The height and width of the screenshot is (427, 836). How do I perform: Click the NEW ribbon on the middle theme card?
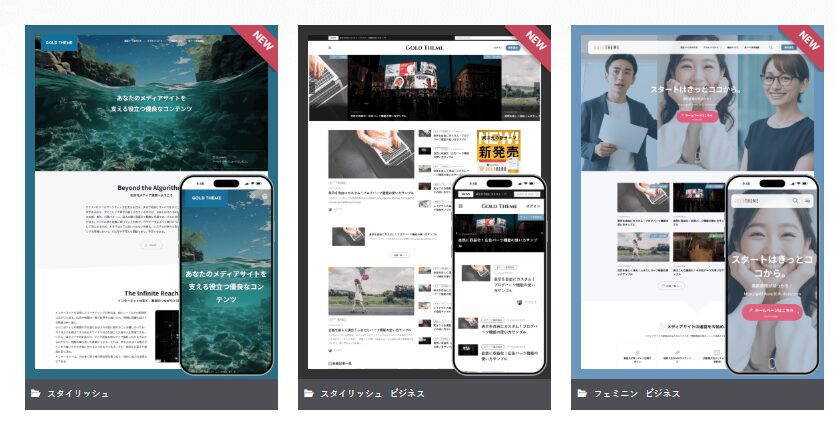535,41
